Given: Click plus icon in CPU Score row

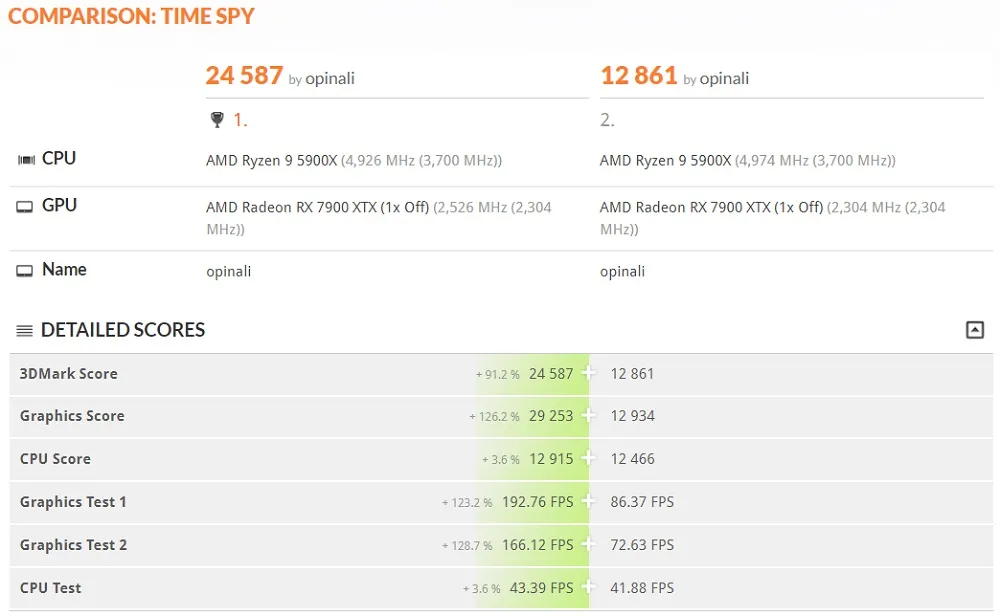Looking at the screenshot, I should tap(588, 458).
